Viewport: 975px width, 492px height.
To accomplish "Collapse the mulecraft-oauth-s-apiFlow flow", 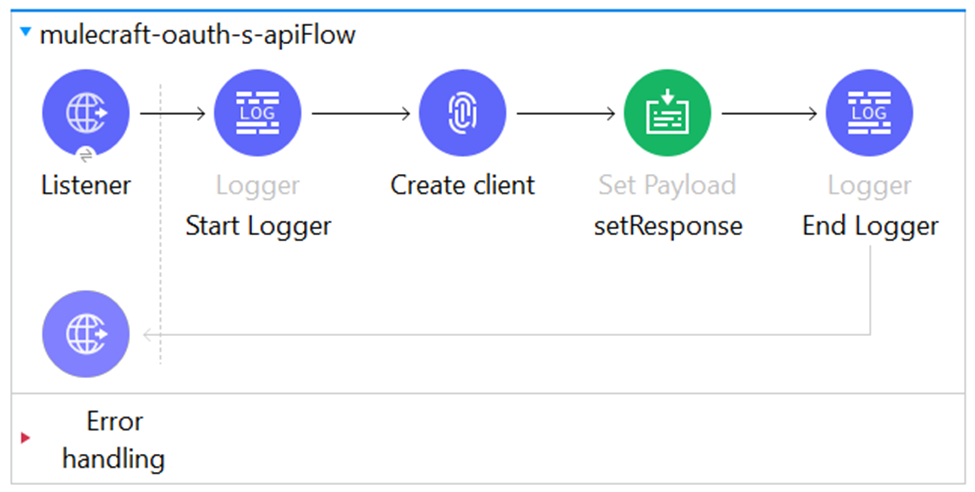I will pos(26,34).
